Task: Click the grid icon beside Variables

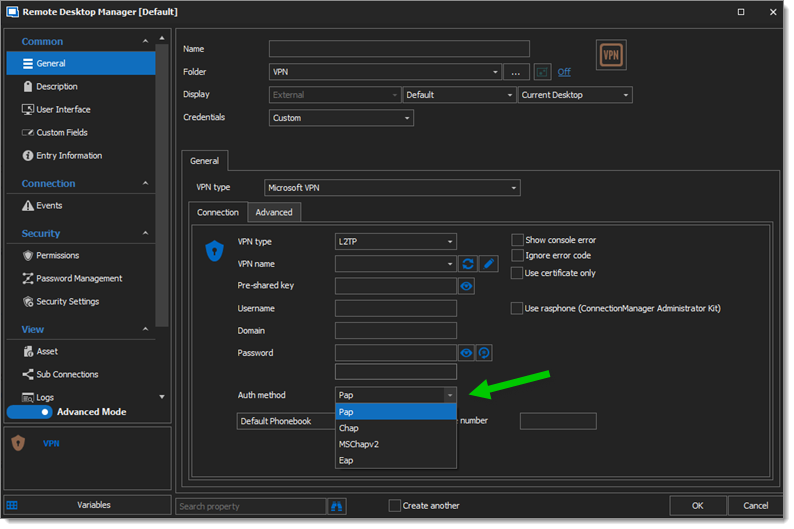Action: [x=12, y=505]
